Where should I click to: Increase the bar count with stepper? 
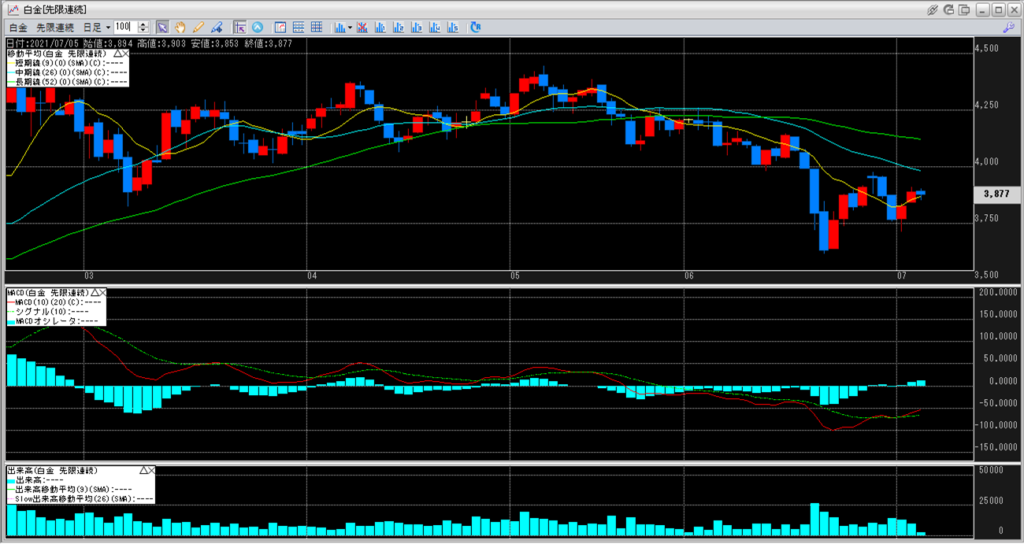tap(144, 23)
